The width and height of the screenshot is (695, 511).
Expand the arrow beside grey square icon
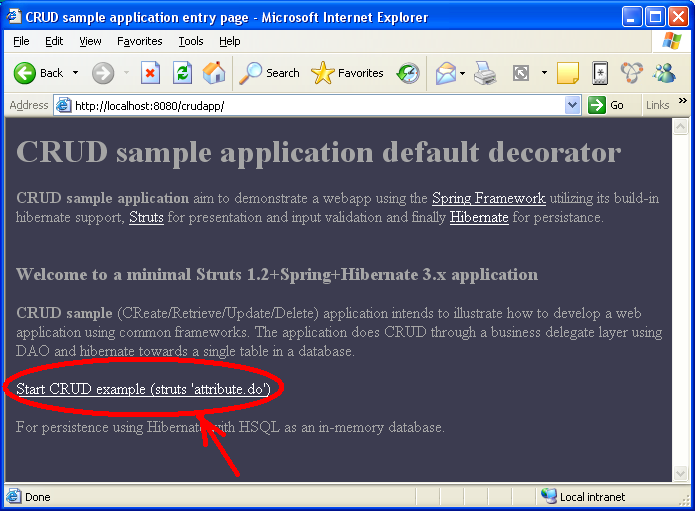point(544,73)
